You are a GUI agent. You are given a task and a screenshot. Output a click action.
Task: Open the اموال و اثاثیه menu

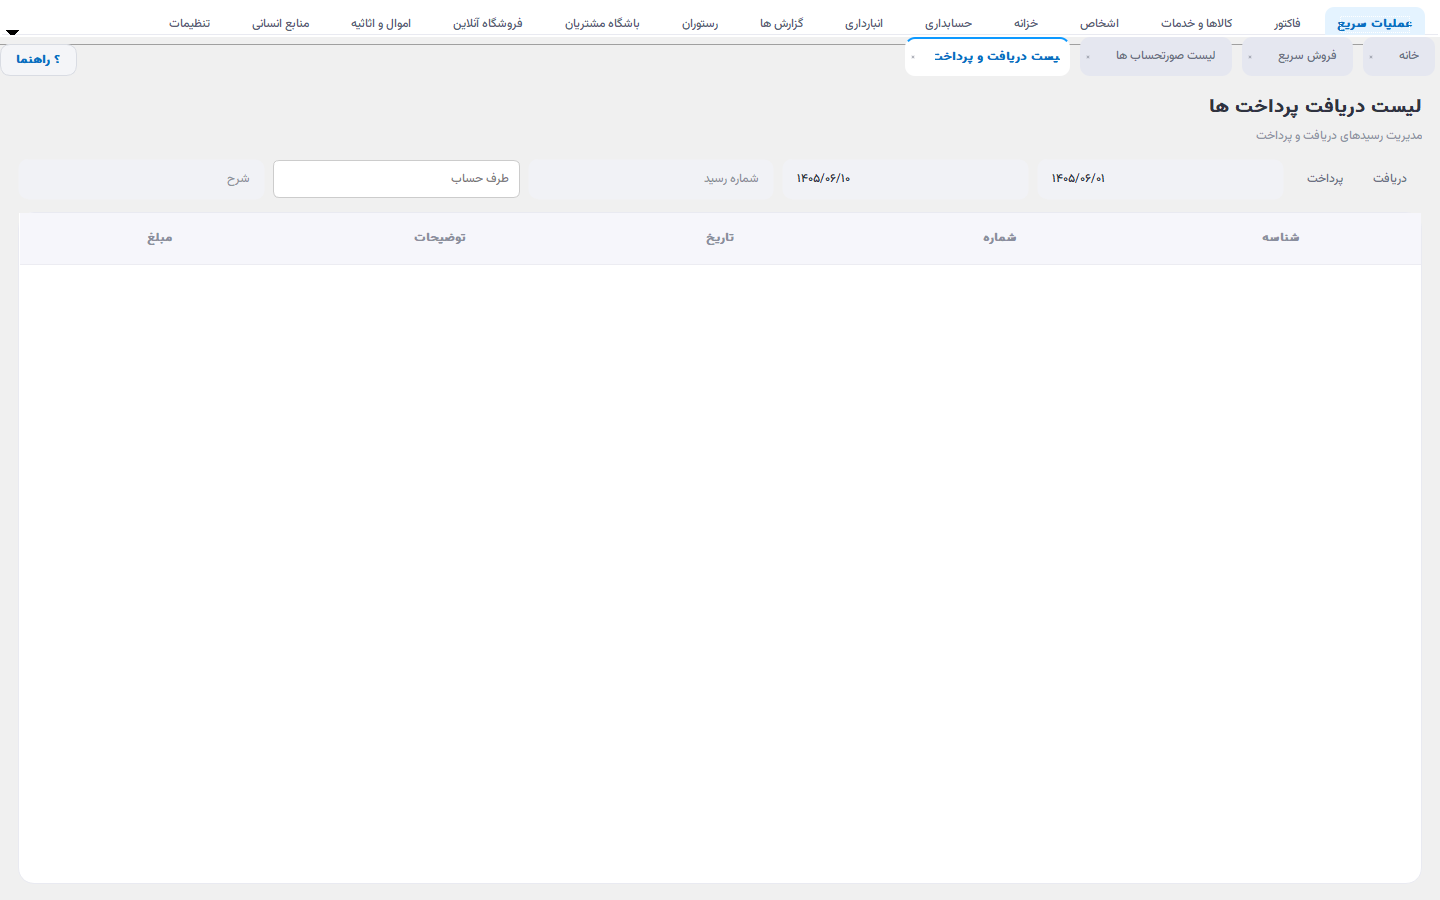click(x=381, y=23)
